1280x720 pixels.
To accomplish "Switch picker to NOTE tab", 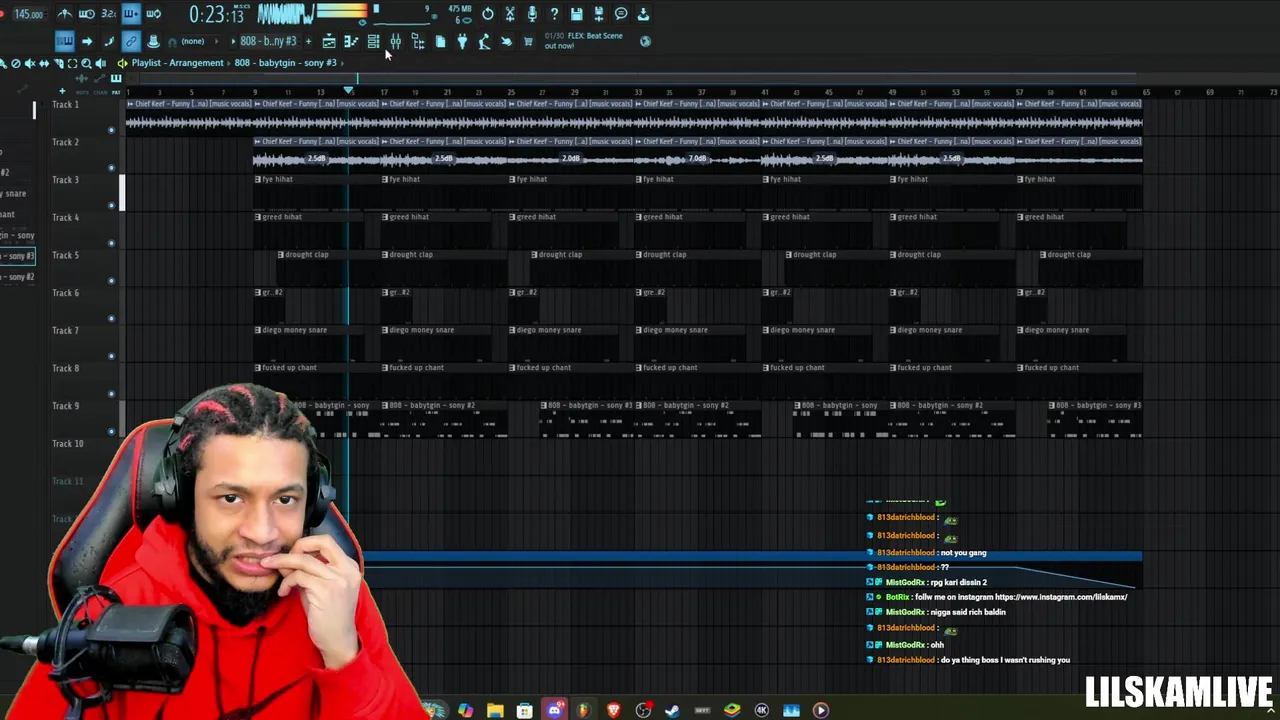I will (82, 93).
